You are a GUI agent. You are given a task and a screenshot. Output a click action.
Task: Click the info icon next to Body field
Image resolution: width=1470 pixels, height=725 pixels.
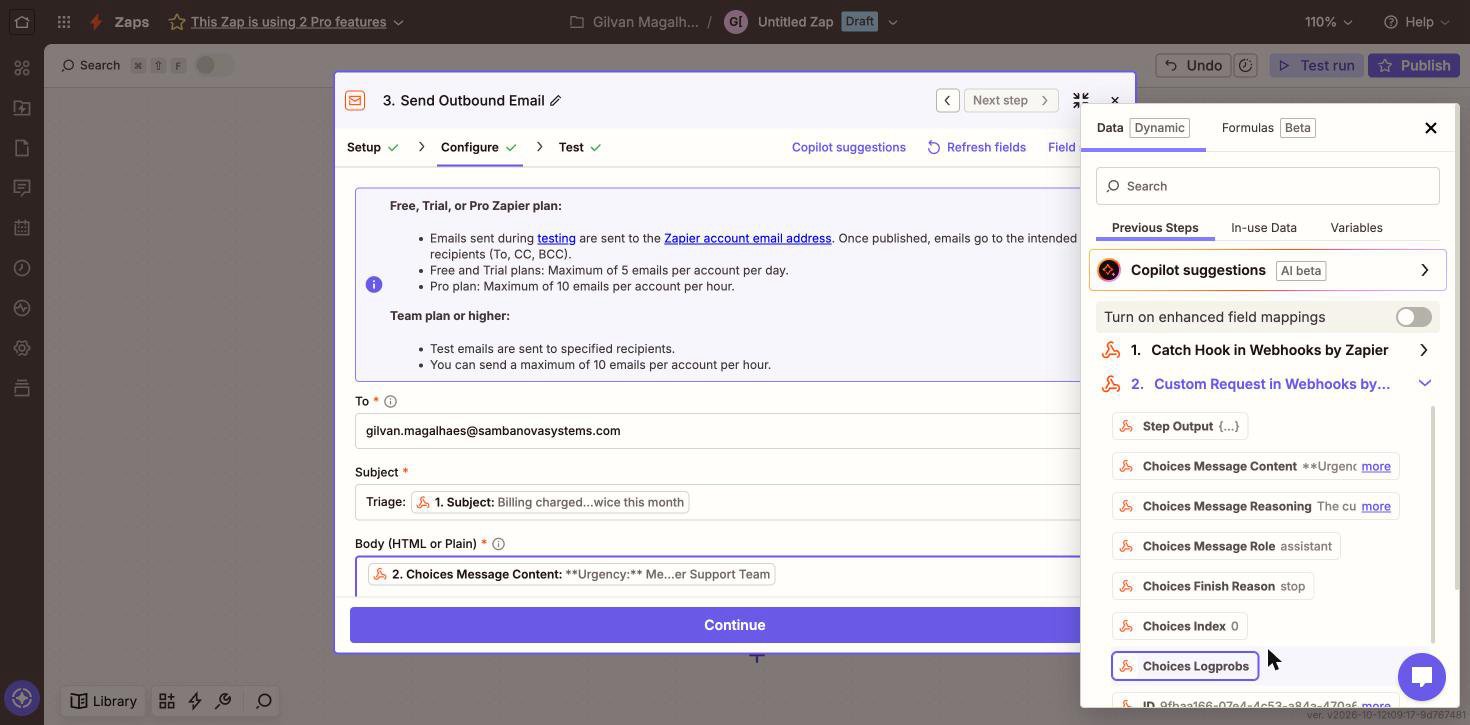[498, 544]
